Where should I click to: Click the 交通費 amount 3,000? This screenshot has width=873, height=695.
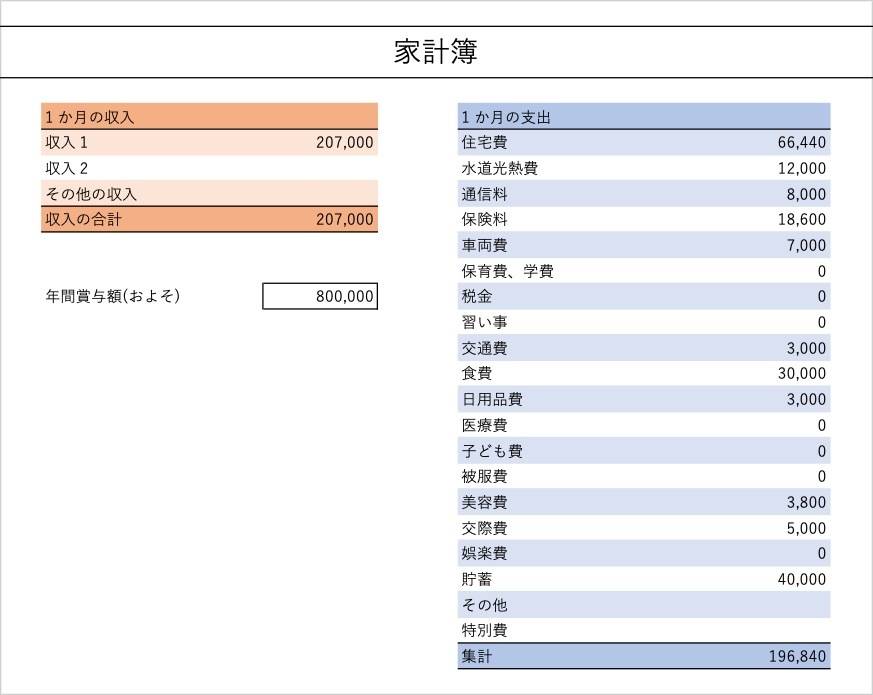(x=806, y=348)
